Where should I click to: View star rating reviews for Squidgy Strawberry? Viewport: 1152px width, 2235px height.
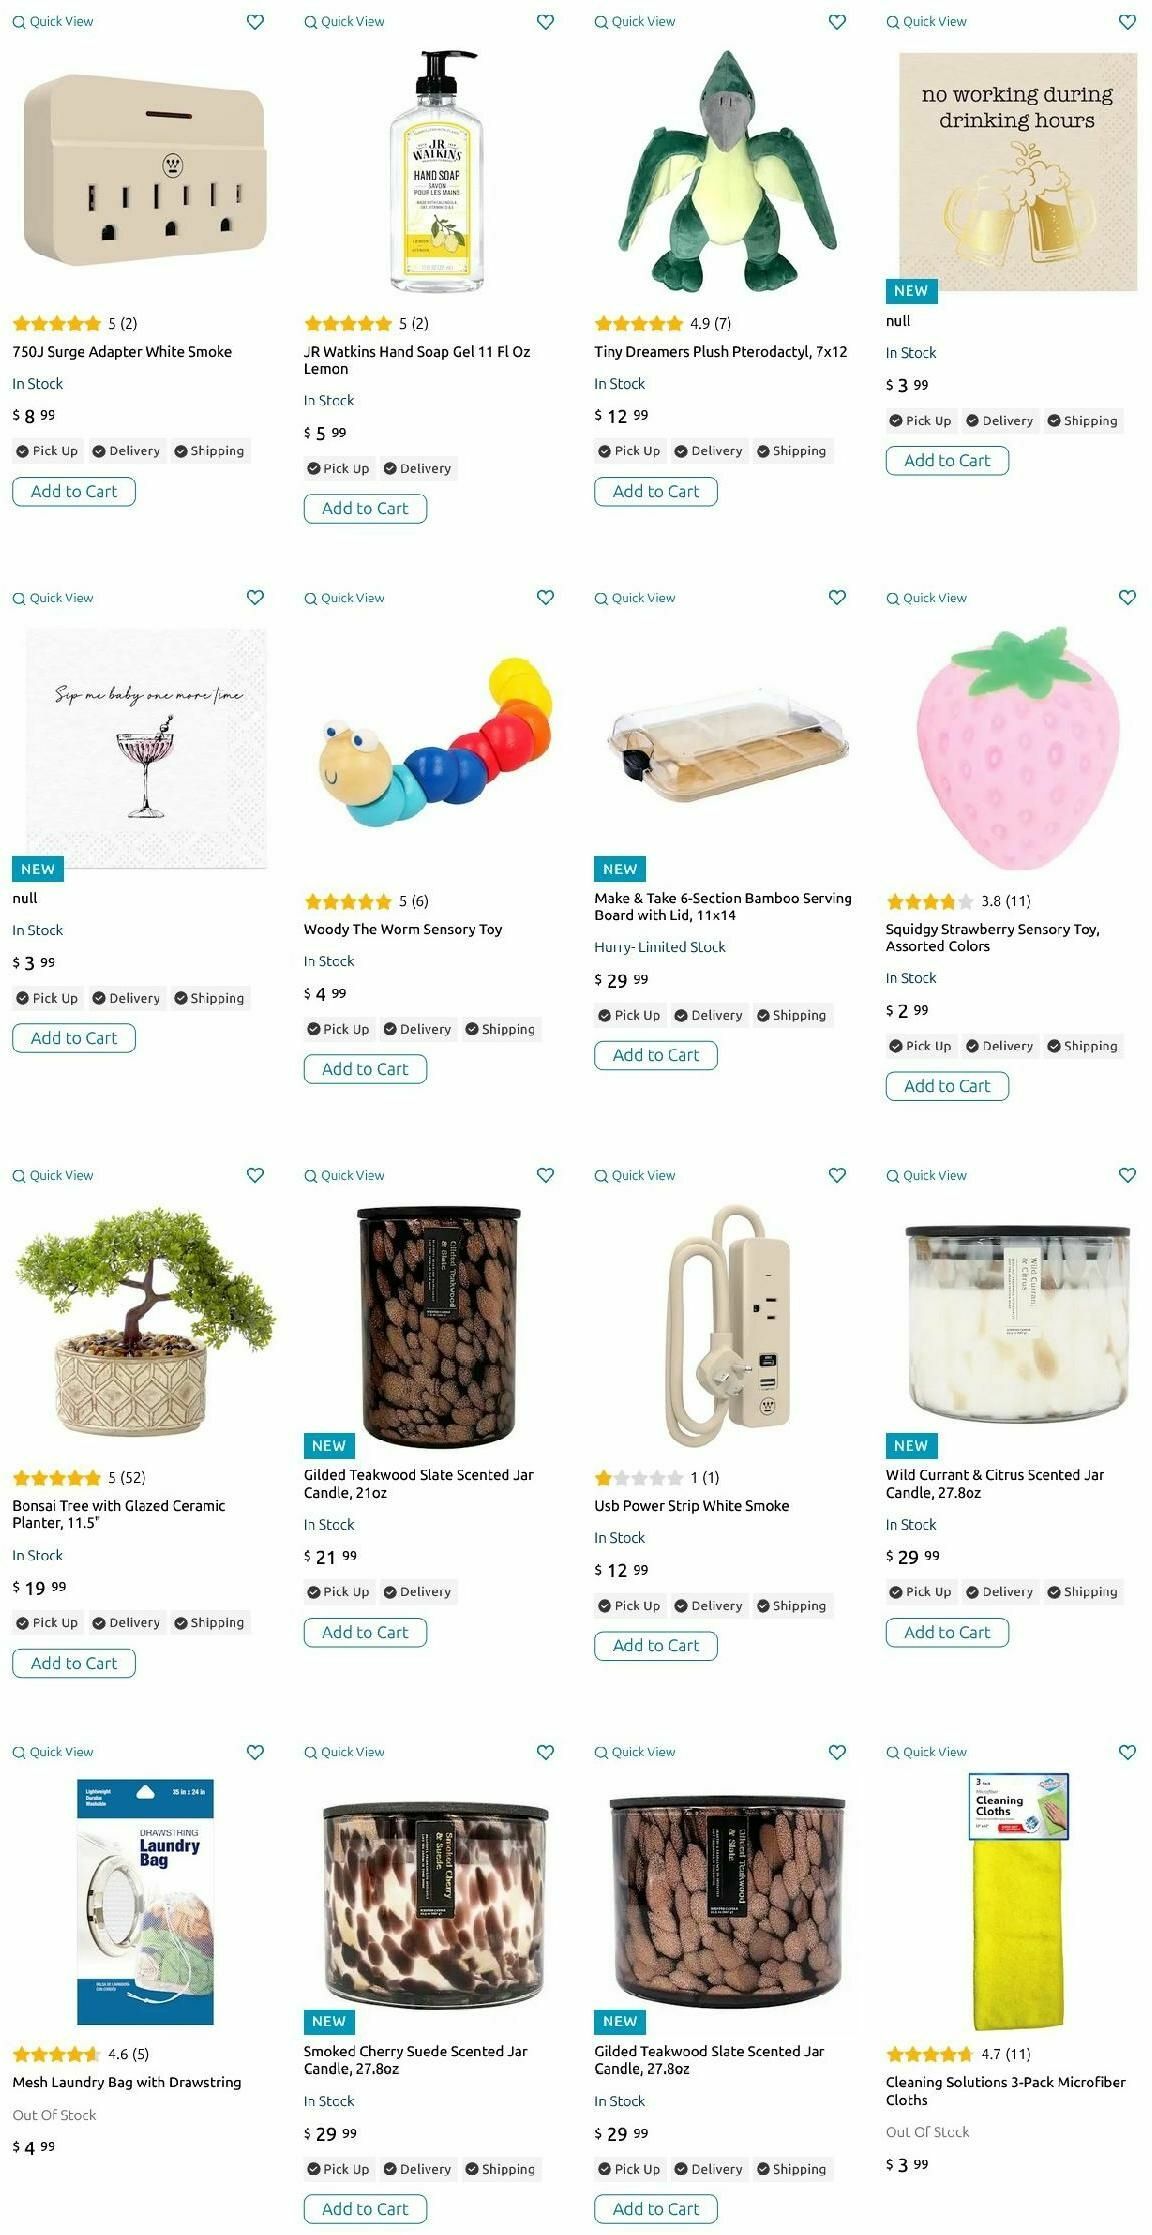pyautogui.click(x=958, y=901)
